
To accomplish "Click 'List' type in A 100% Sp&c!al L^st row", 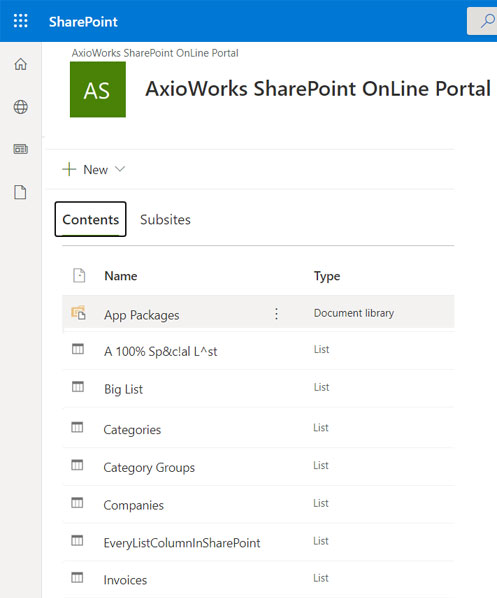I will coord(321,349).
